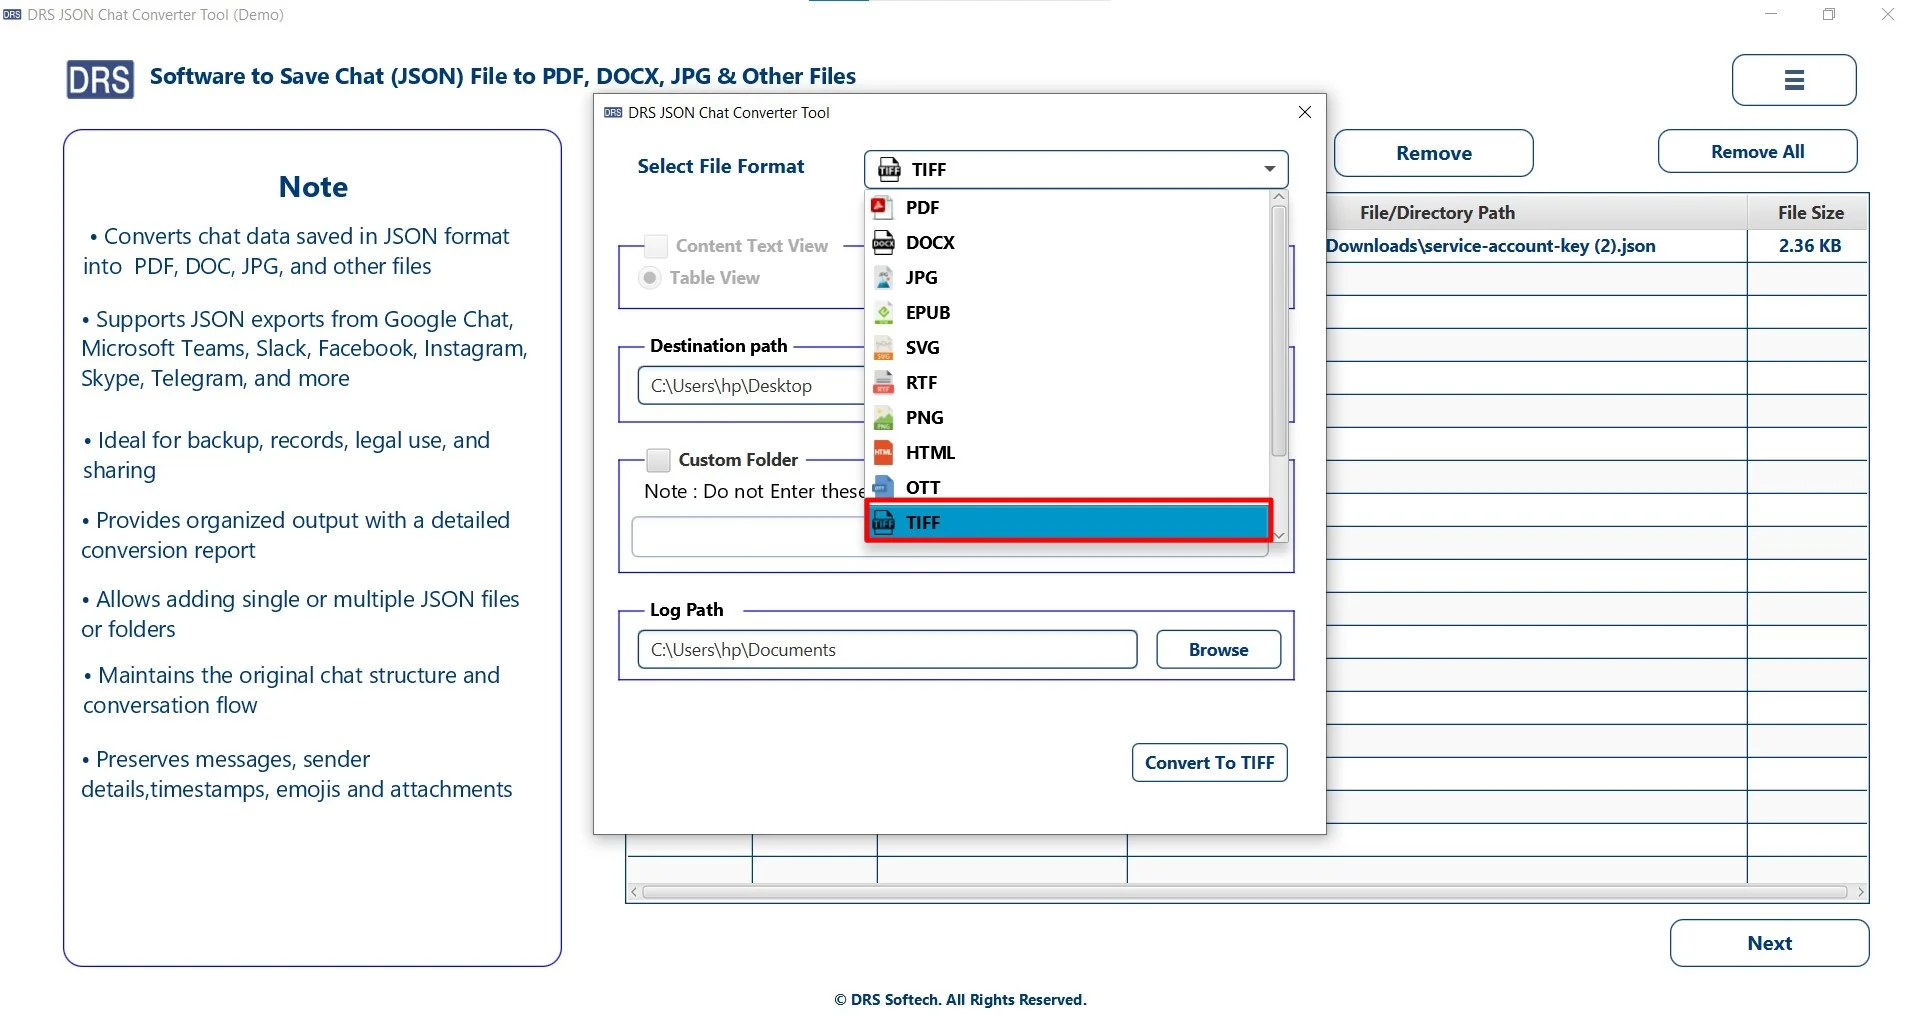Select the PNG format icon
Screen dimensions: 1920x1018
[x=884, y=417]
